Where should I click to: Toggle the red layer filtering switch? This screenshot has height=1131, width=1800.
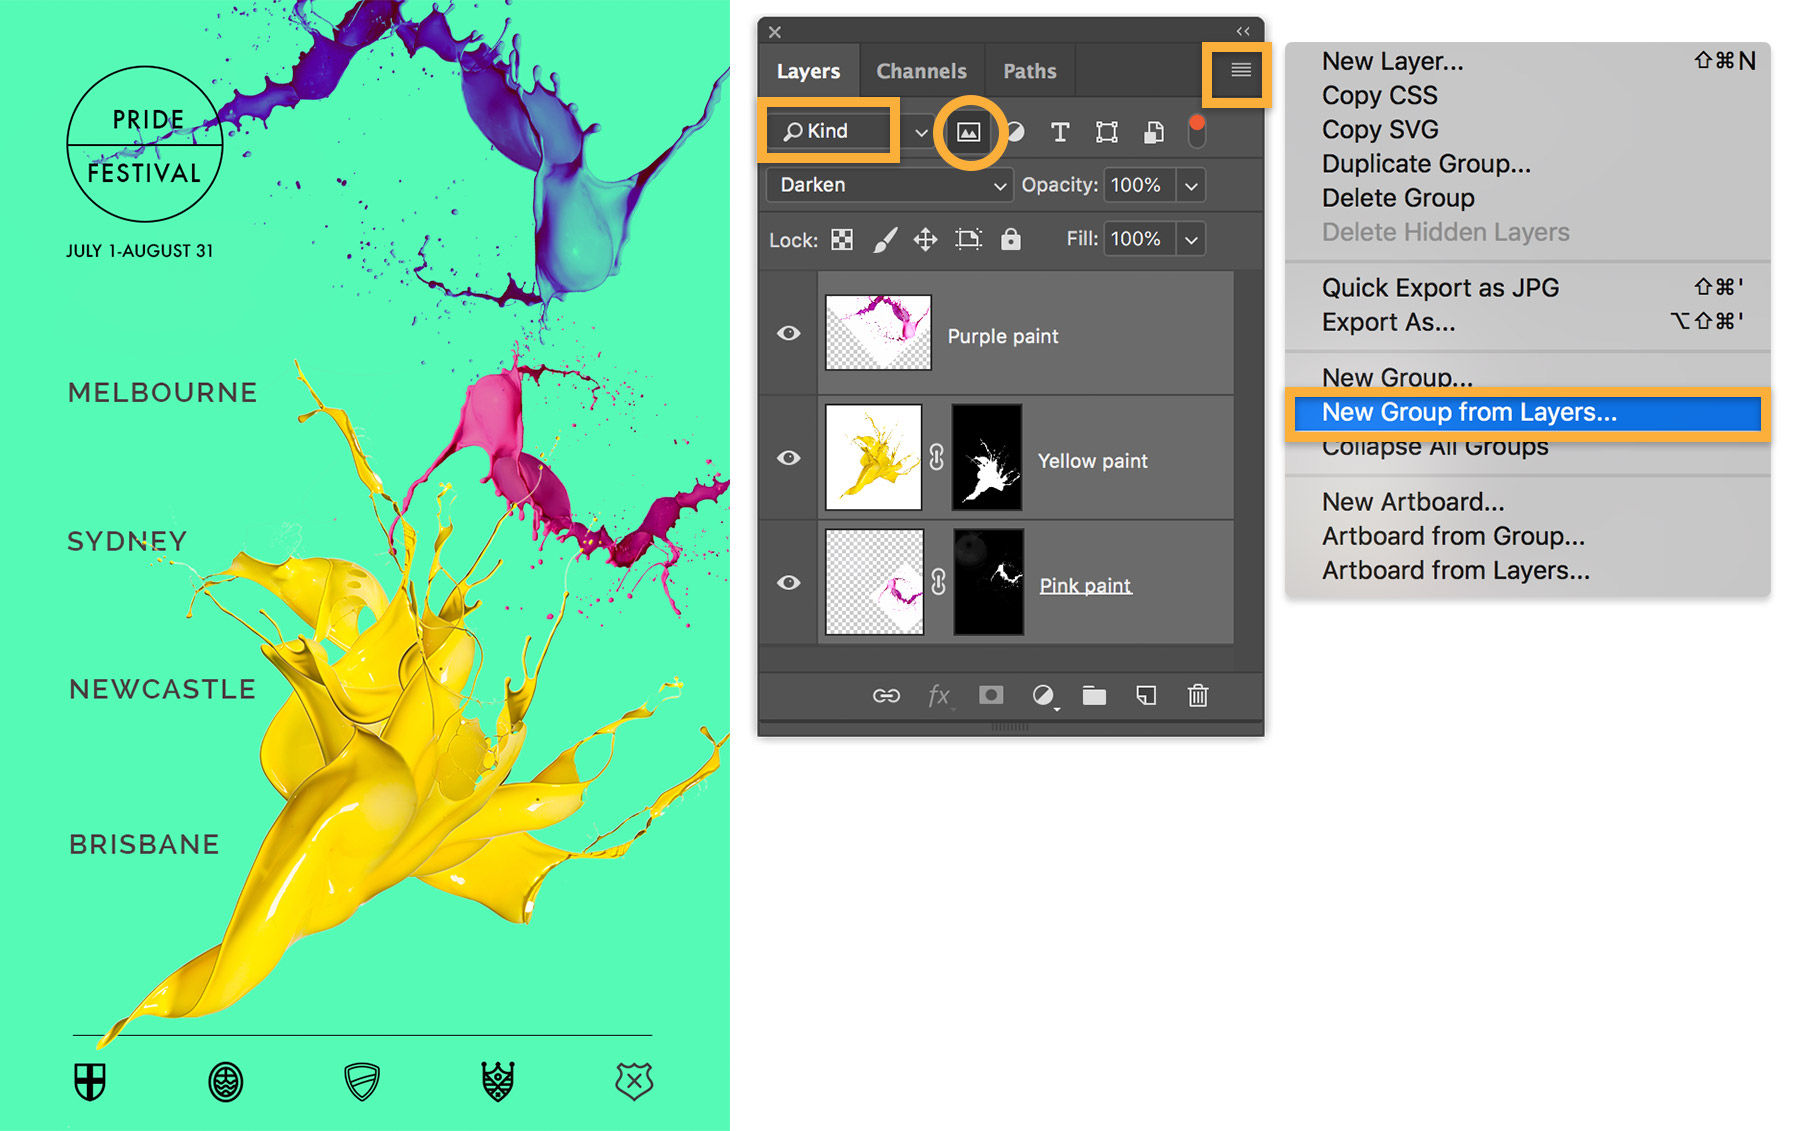(1197, 128)
